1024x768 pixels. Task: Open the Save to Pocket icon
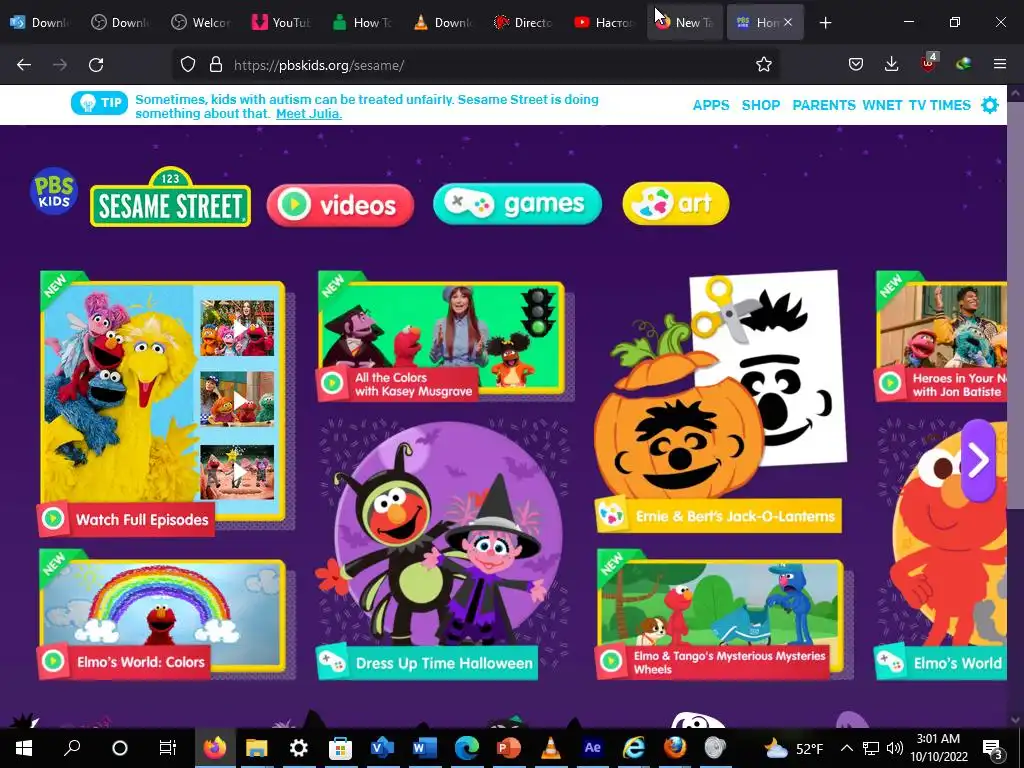[856, 65]
